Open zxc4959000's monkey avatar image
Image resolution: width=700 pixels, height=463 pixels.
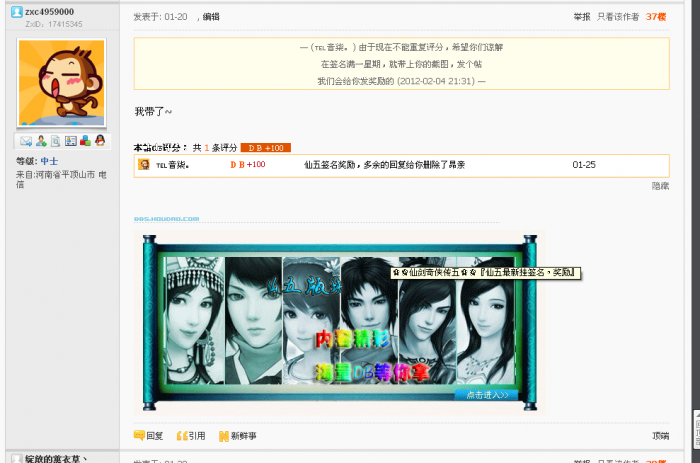point(62,83)
